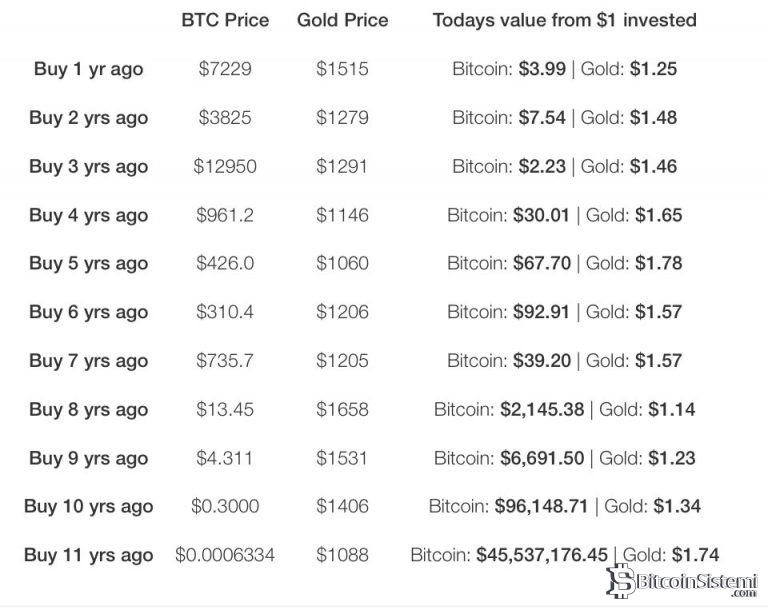Viewport: 768px width, 610px height.
Task: Select the Buy 1 yr ago row label
Action: click(x=88, y=69)
